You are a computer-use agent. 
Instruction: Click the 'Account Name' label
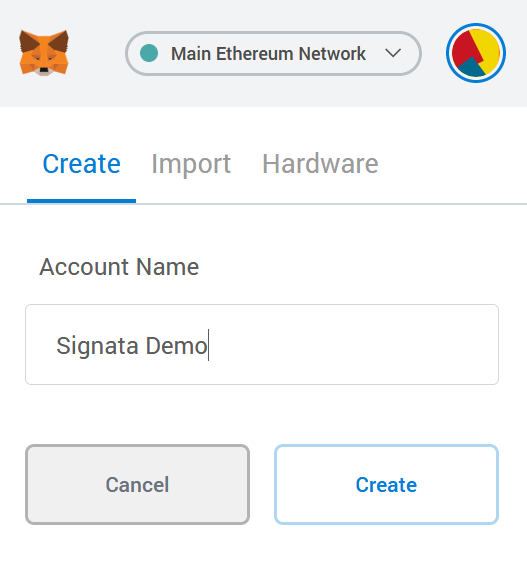click(119, 267)
